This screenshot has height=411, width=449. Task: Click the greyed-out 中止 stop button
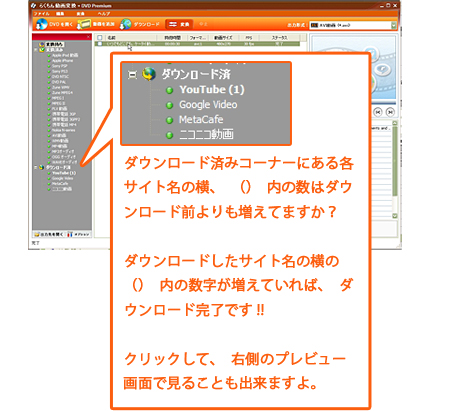click(x=203, y=24)
